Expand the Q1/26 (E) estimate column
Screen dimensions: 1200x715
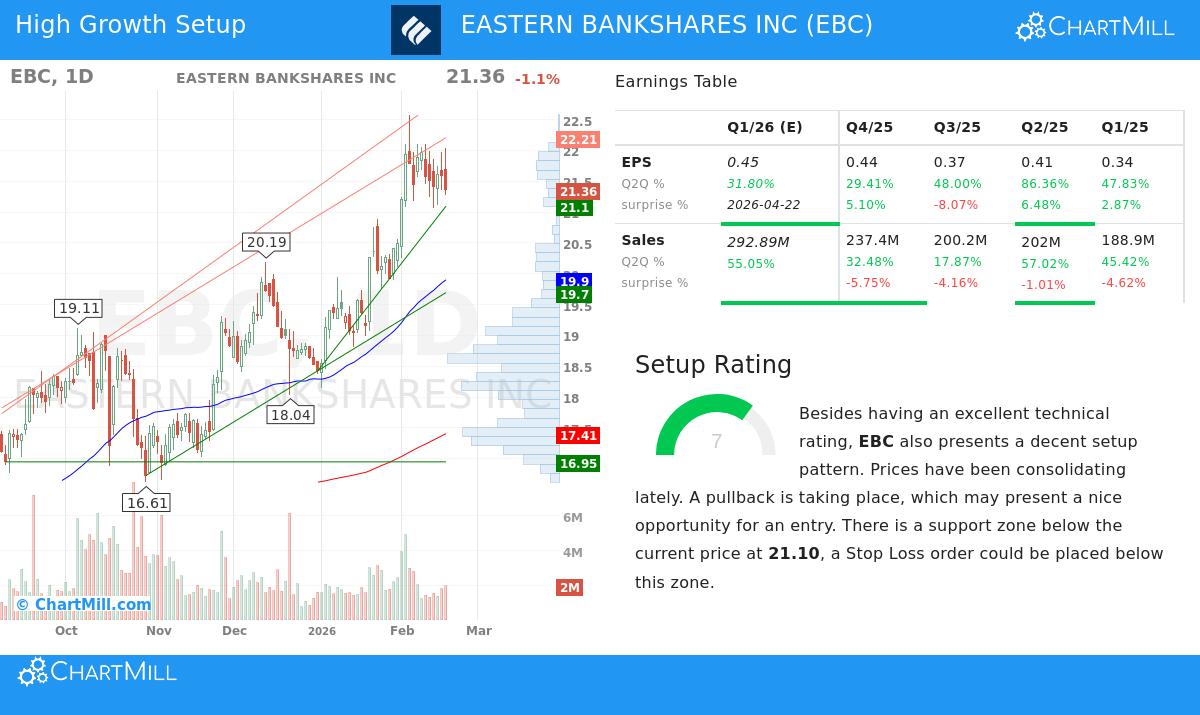(x=765, y=127)
